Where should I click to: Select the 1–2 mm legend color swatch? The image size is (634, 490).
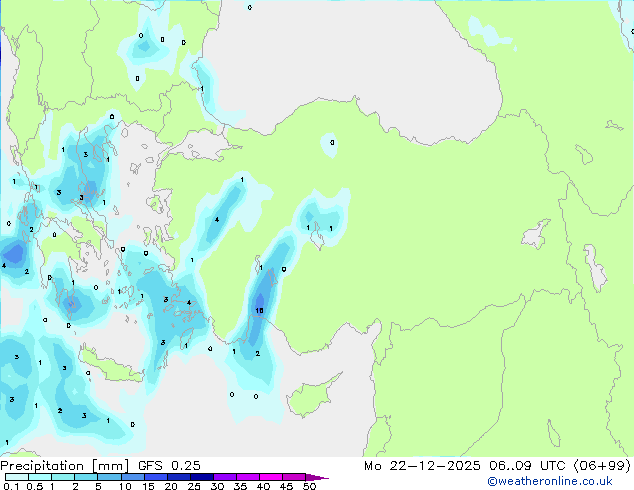point(63,477)
